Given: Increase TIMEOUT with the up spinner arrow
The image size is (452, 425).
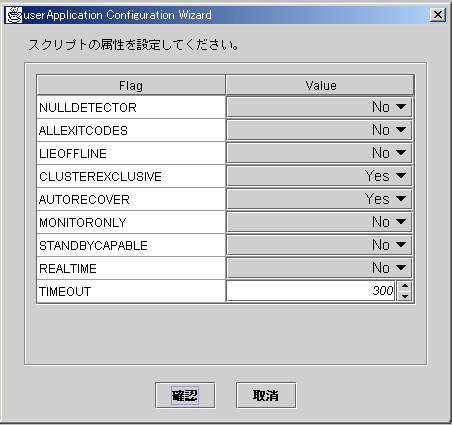Looking at the screenshot, I should 405,286.
